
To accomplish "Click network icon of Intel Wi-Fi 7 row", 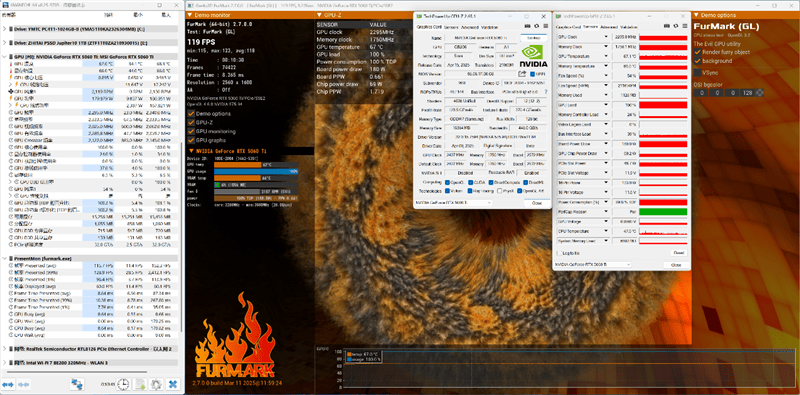I will point(11,362).
